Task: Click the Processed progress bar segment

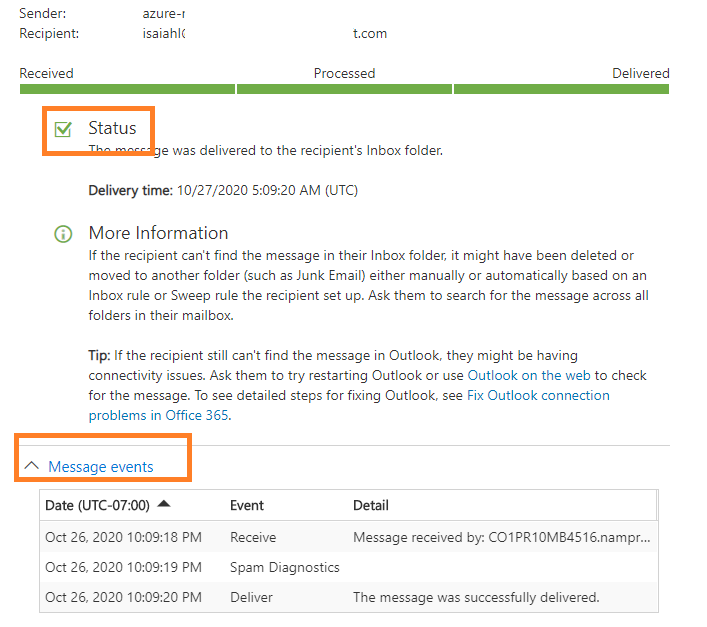Action: [x=344, y=89]
